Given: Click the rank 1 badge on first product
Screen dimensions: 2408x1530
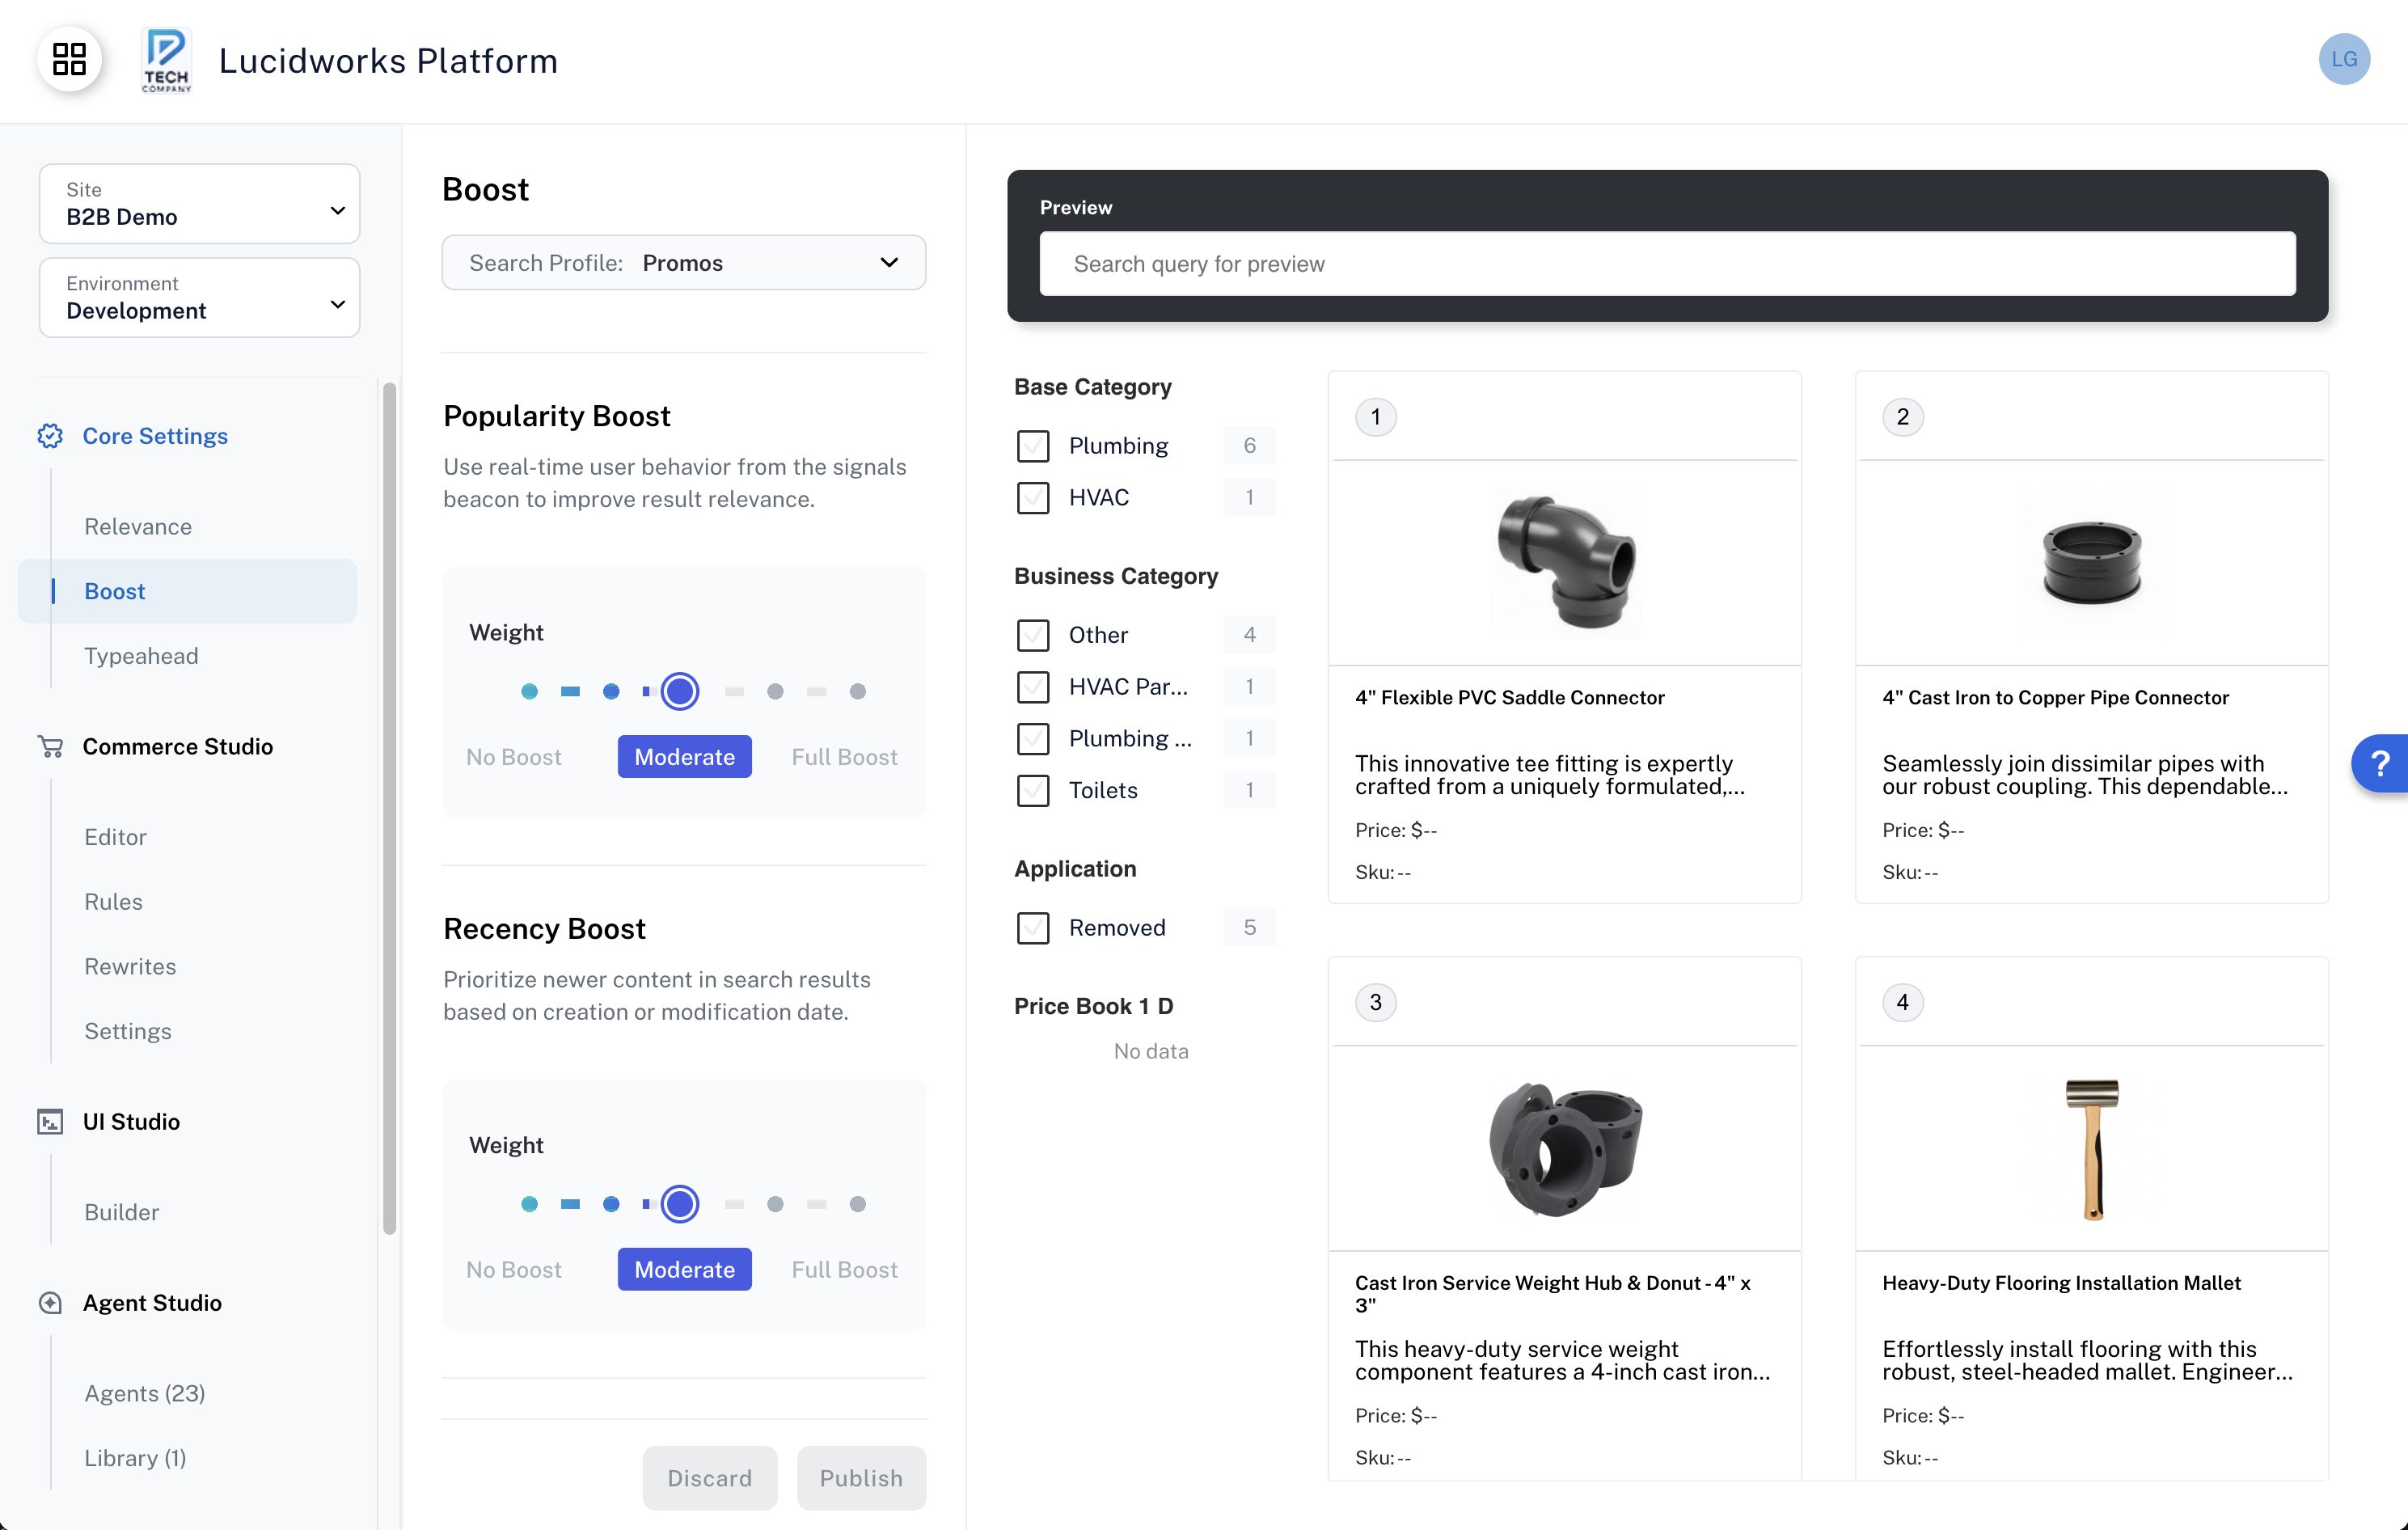Looking at the screenshot, I should (1376, 417).
